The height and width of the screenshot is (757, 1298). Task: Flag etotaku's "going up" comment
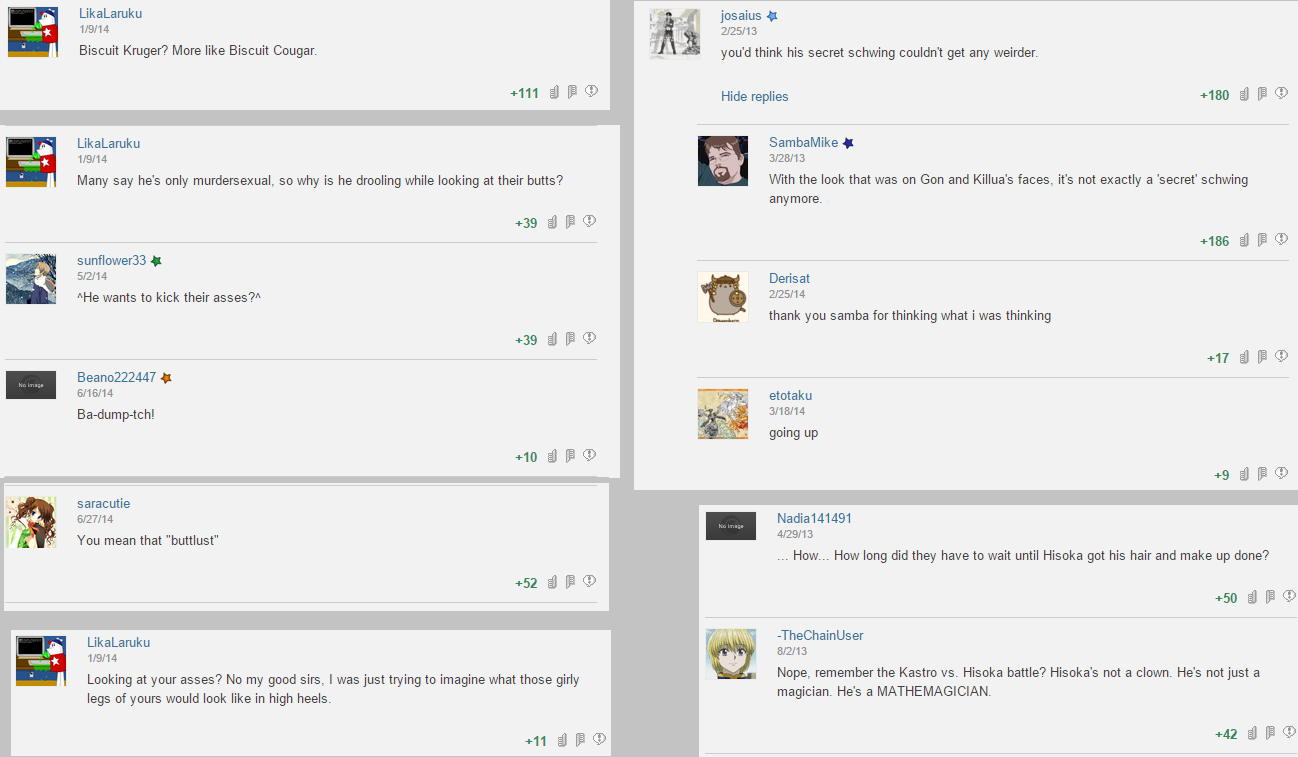coord(1263,474)
